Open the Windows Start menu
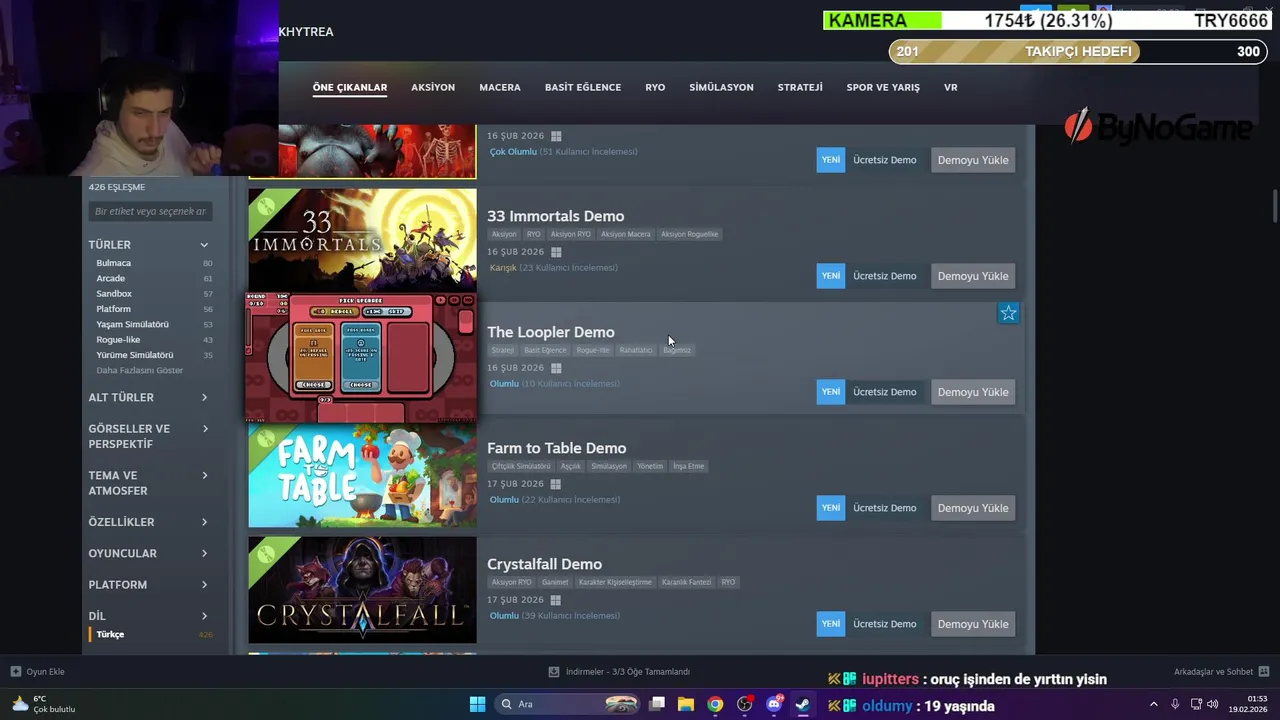The height and width of the screenshot is (720, 1280). (478, 704)
